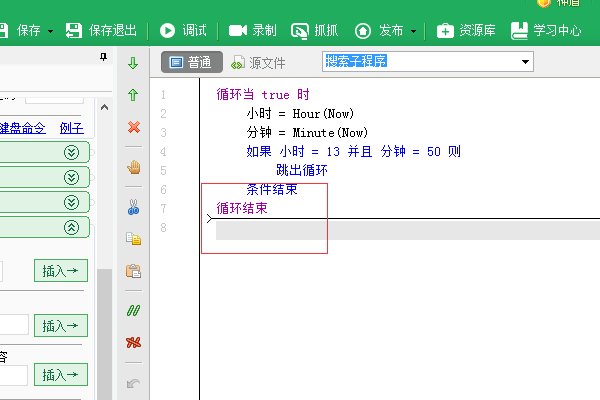Open 学习中心 learning center
This screenshot has width=600, height=400.
coord(546,31)
